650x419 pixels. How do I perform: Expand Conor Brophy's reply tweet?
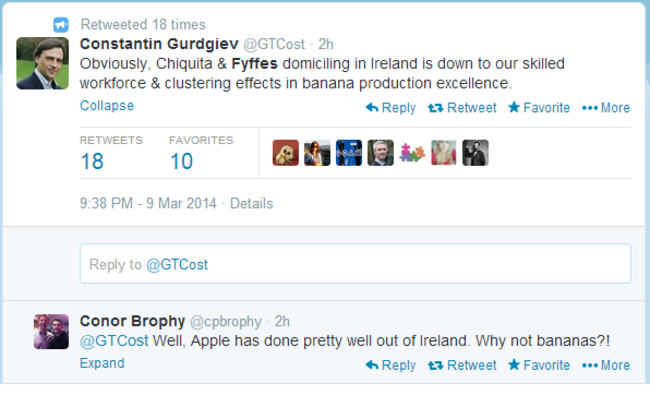pyautogui.click(x=102, y=363)
